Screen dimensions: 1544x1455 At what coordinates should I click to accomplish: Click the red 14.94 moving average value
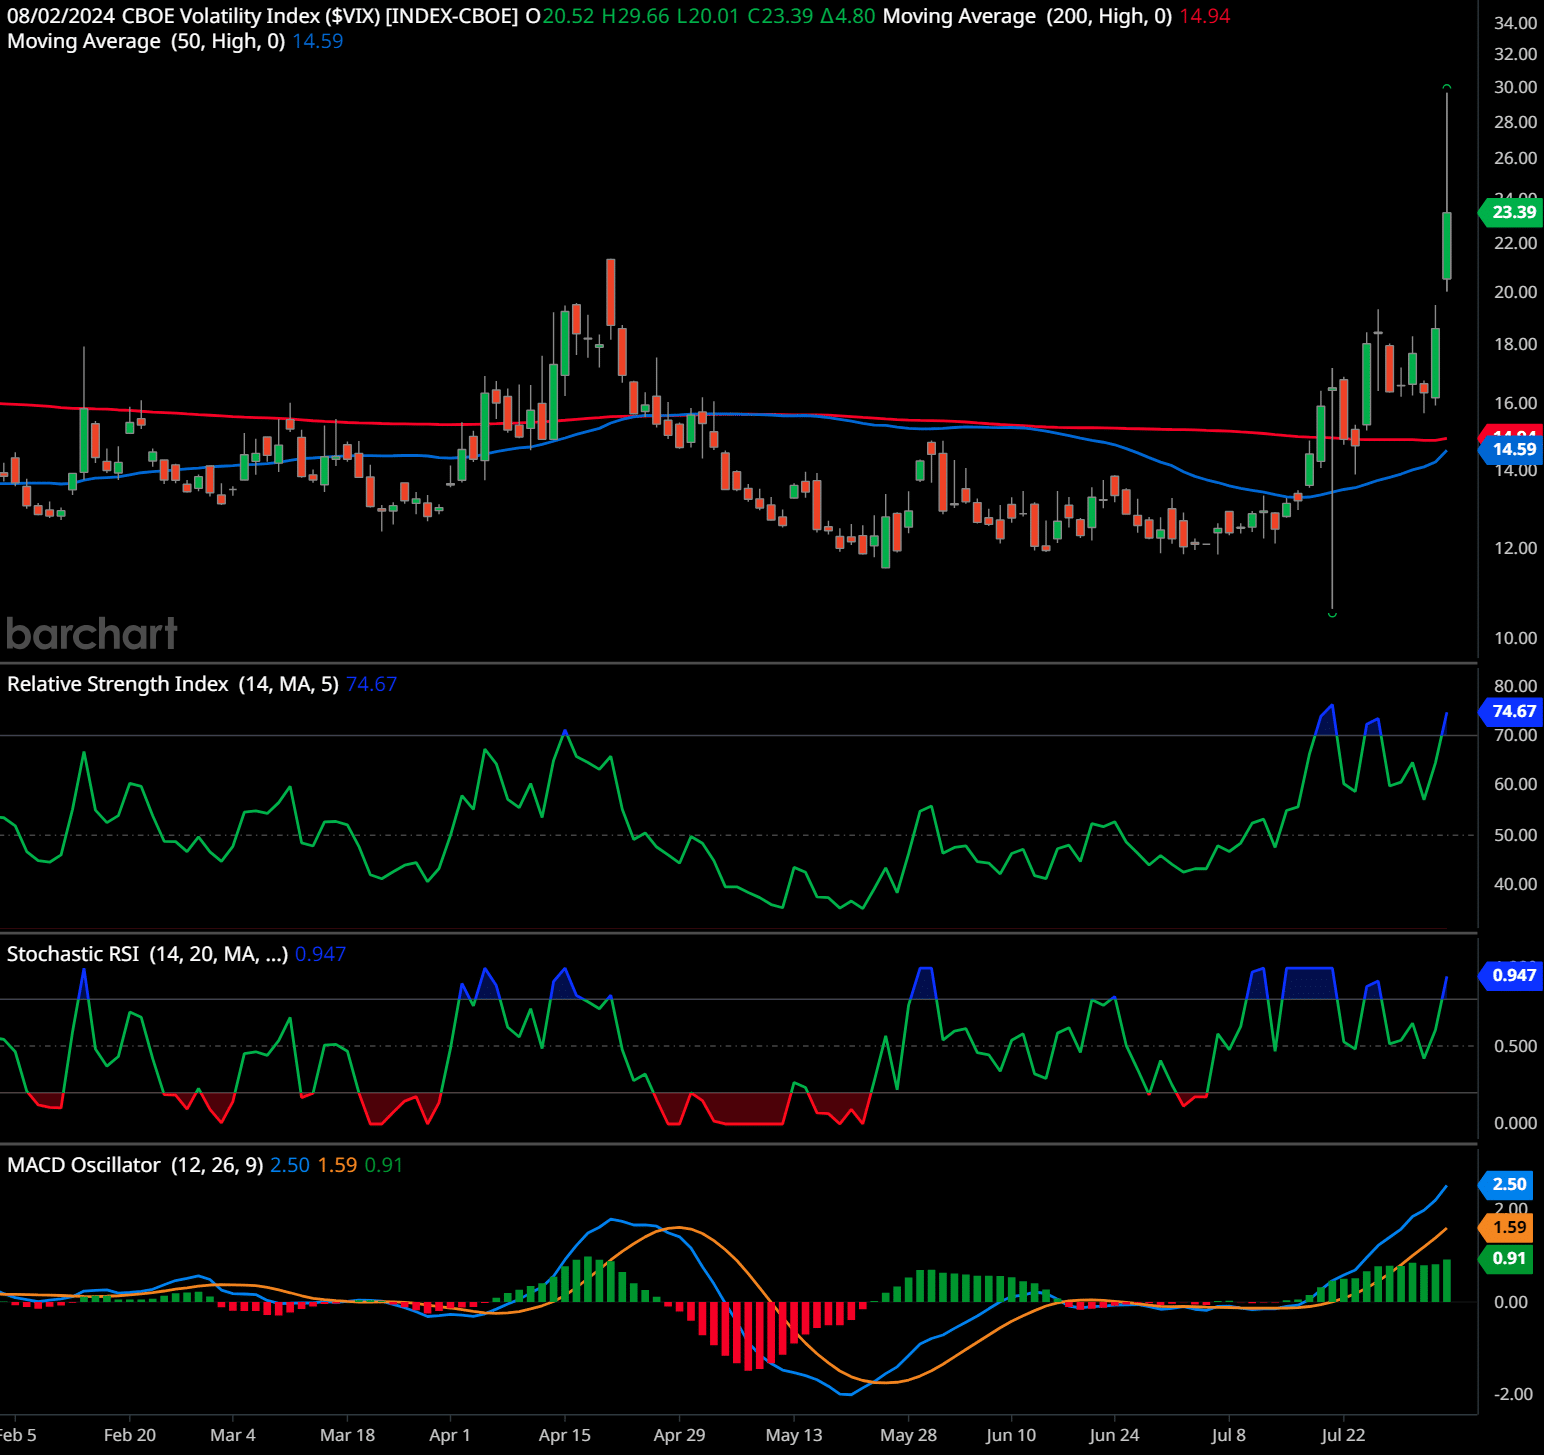(x=1204, y=16)
